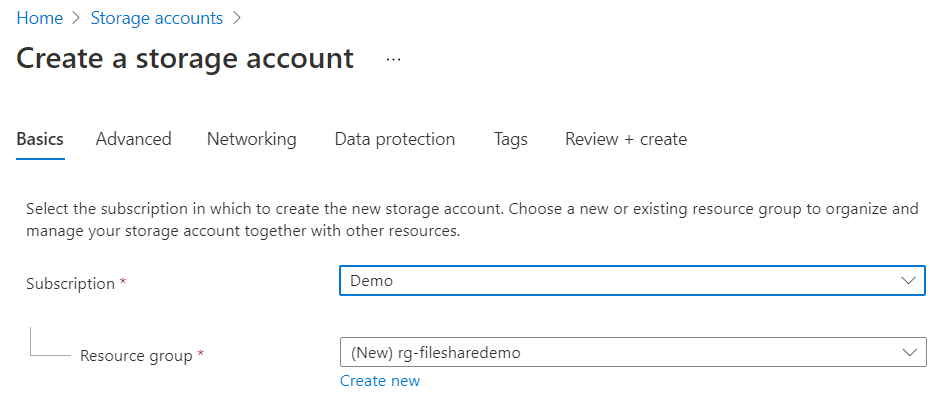Open the Resource group field showing rg-filesharedemo
938x402 pixels.
tap(620, 352)
